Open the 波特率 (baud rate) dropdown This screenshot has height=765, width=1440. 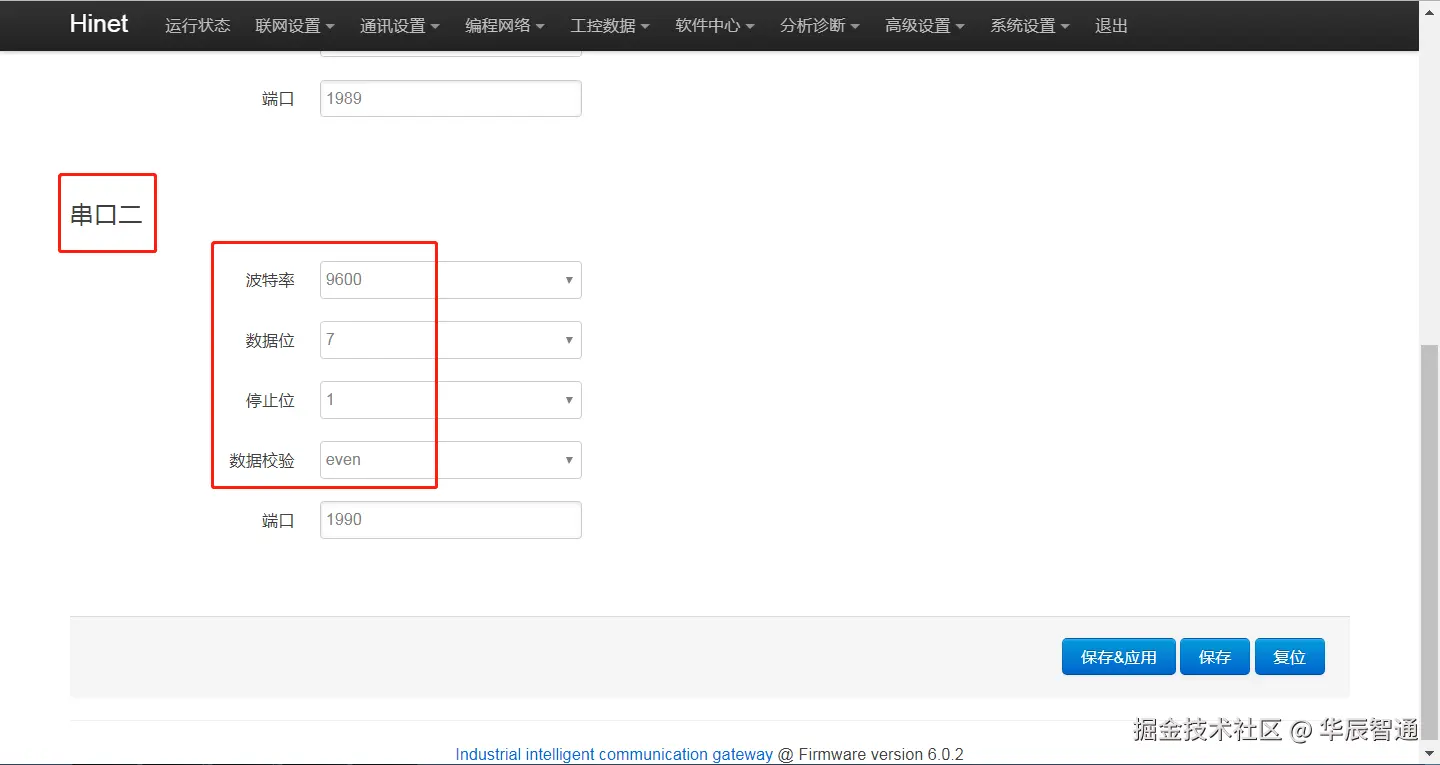[449, 279]
